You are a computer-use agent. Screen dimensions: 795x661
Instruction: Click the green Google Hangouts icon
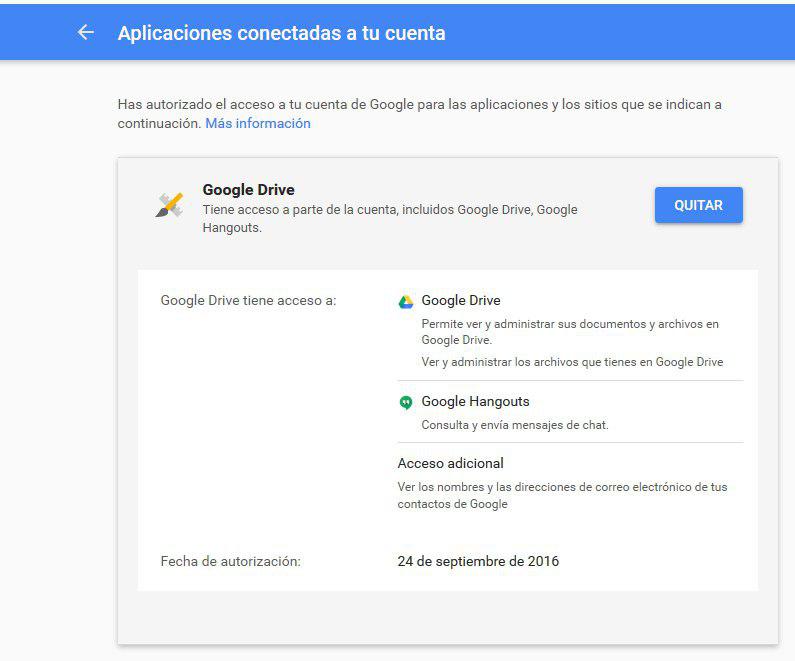406,403
